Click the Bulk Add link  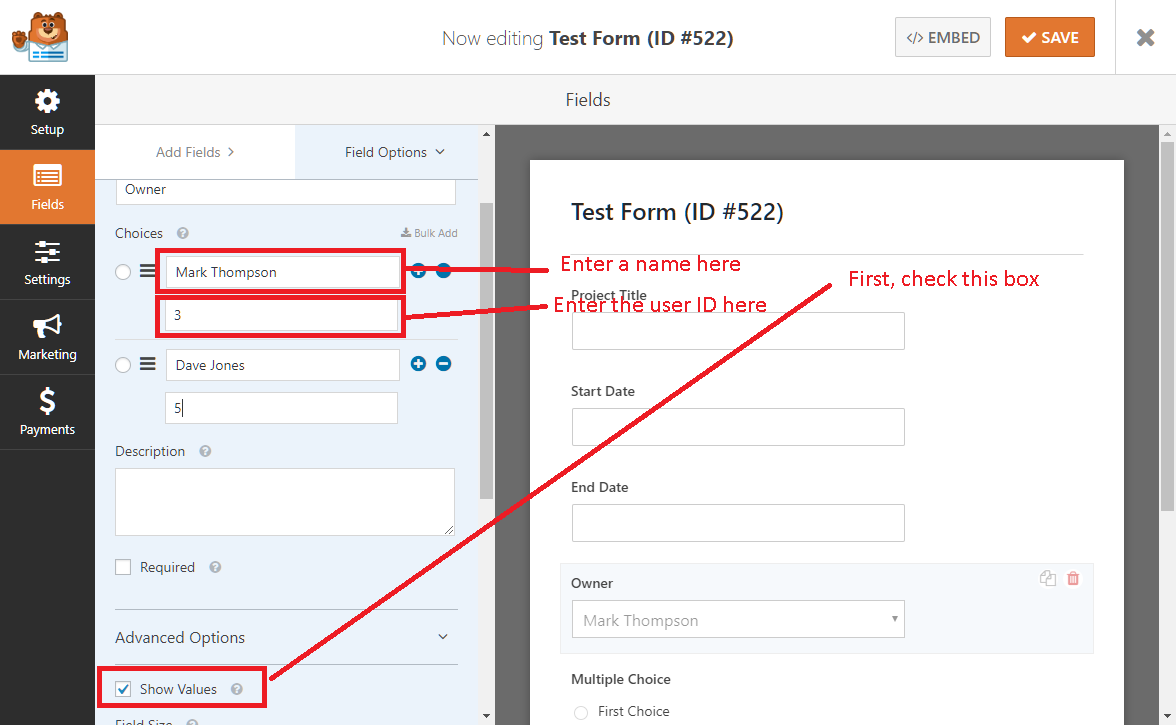pyautogui.click(x=430, y=232)
